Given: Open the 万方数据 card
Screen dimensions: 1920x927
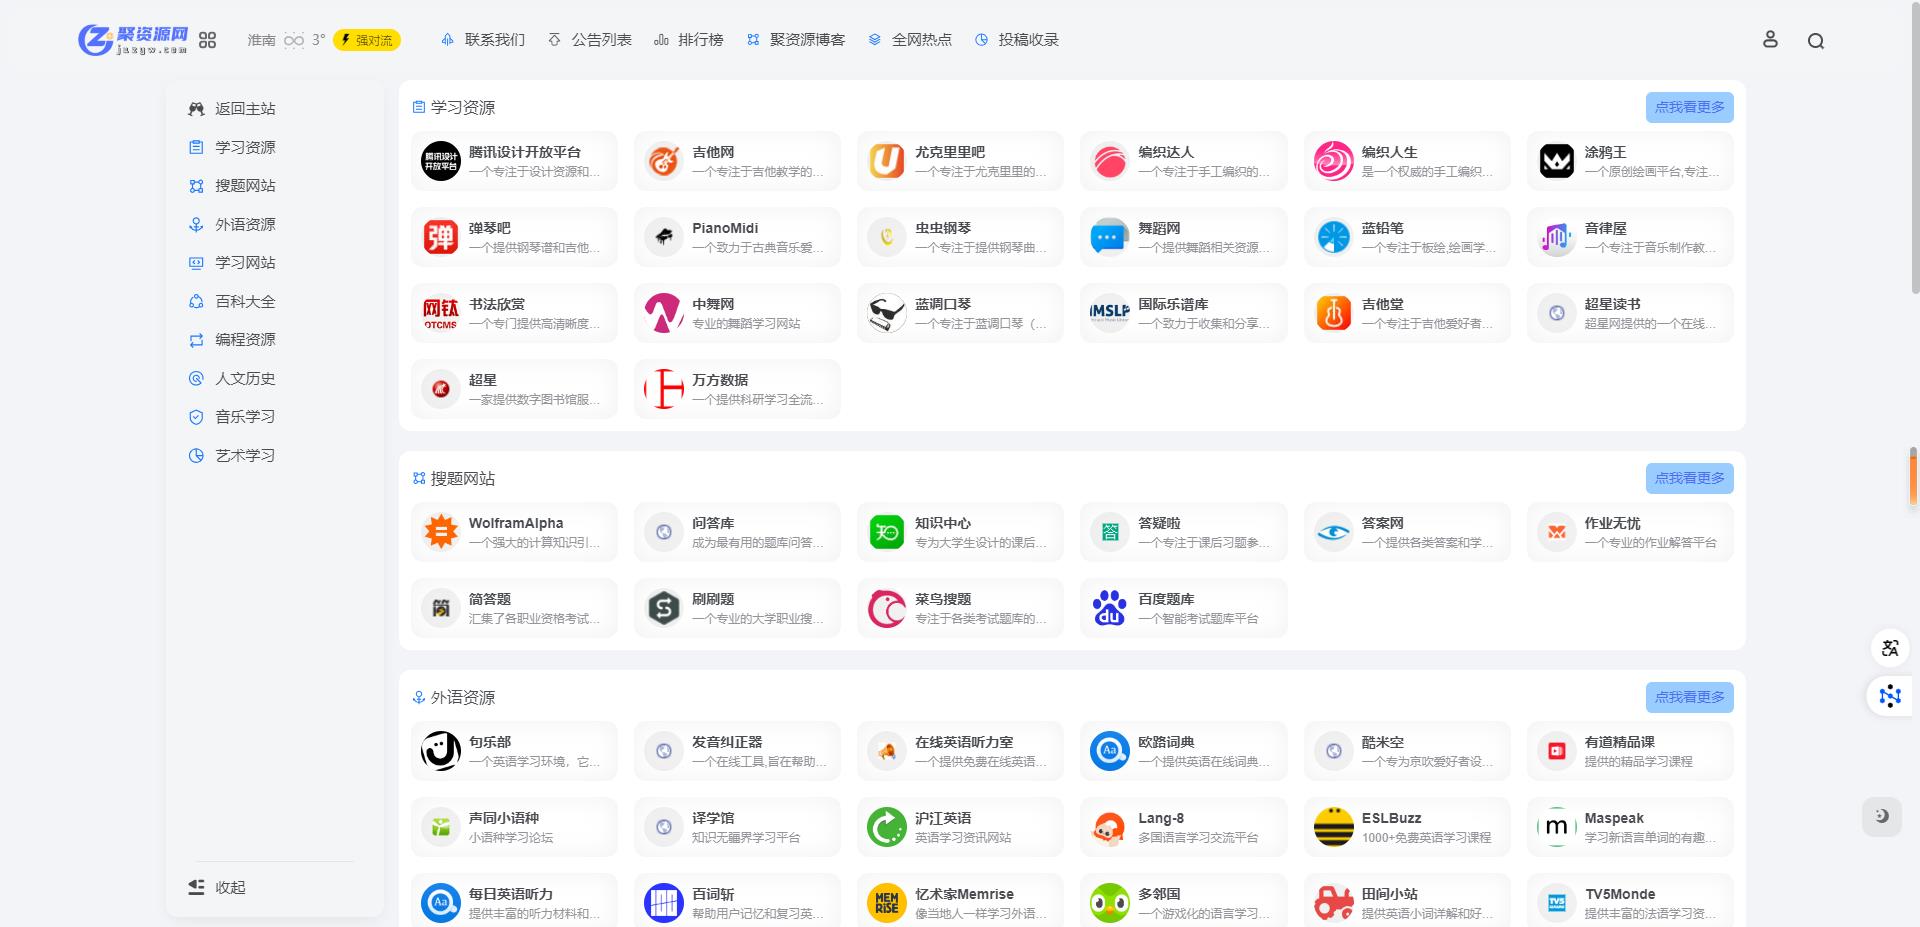Looking at the screenshot, I should pos(737,389).
